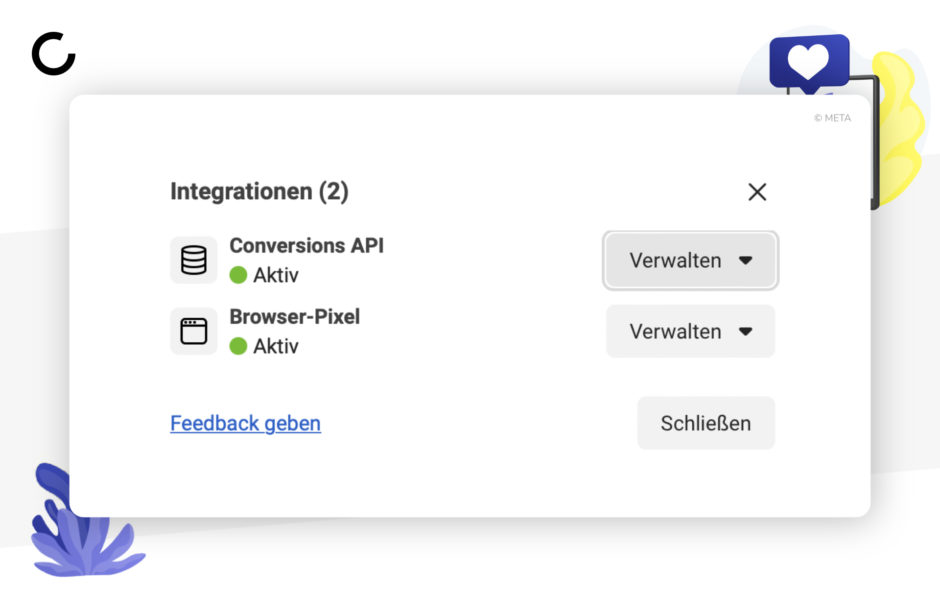The image size is (940, 612).
Task: Click the heart speech bubble illustration
Action: coord(809,64)
